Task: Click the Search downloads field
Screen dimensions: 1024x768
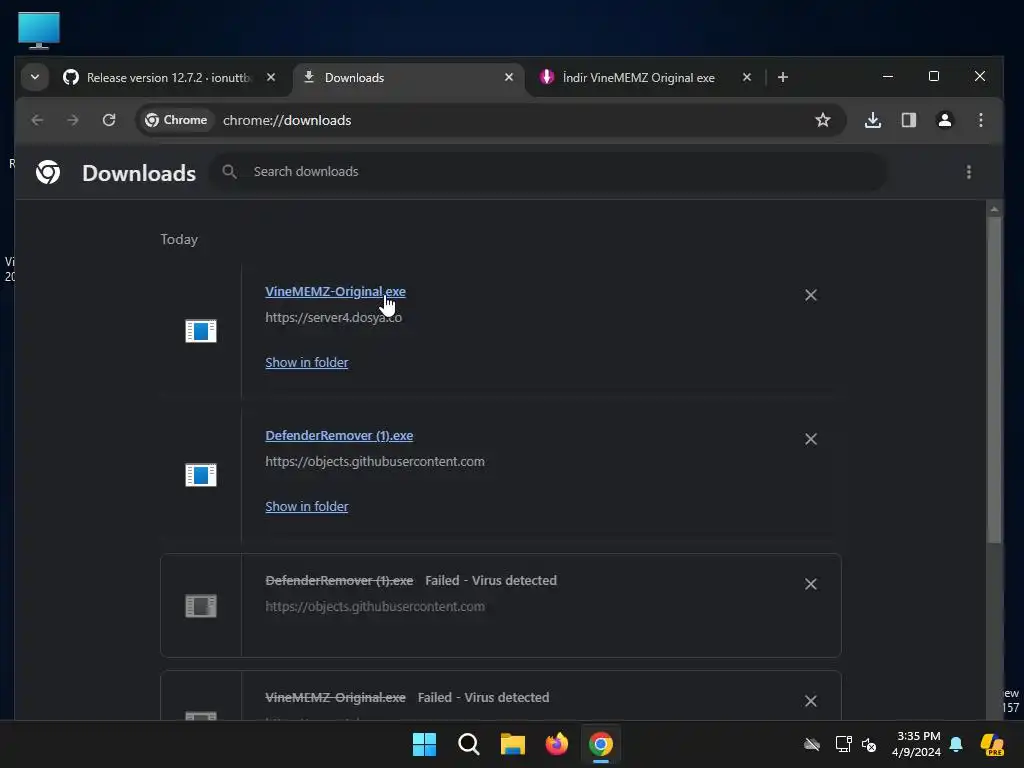Action: click(549, 172)
